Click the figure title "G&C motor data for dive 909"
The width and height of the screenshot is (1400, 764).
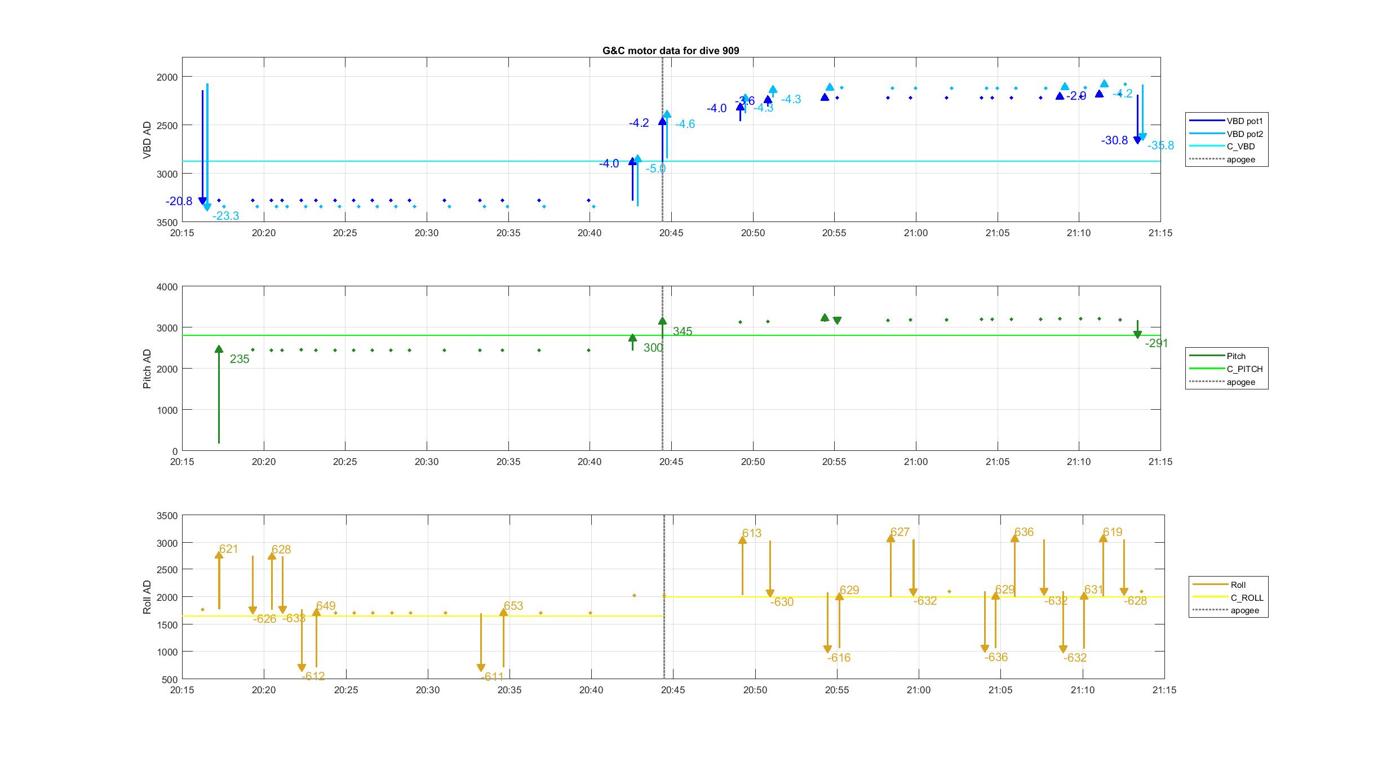671,50
